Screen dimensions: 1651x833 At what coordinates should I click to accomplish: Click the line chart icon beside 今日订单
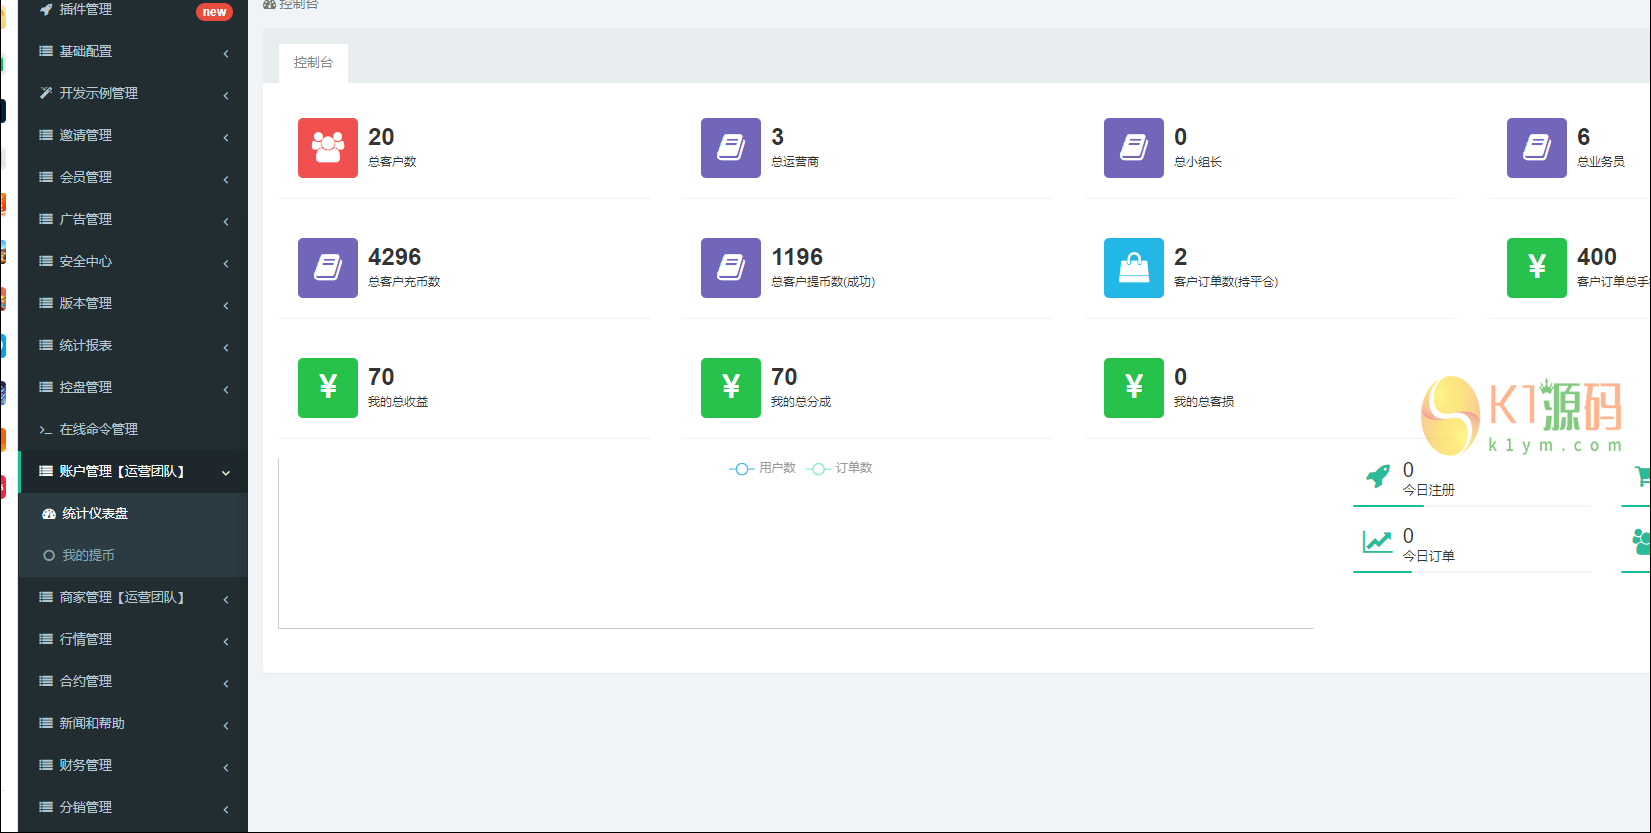point(1377,542)
